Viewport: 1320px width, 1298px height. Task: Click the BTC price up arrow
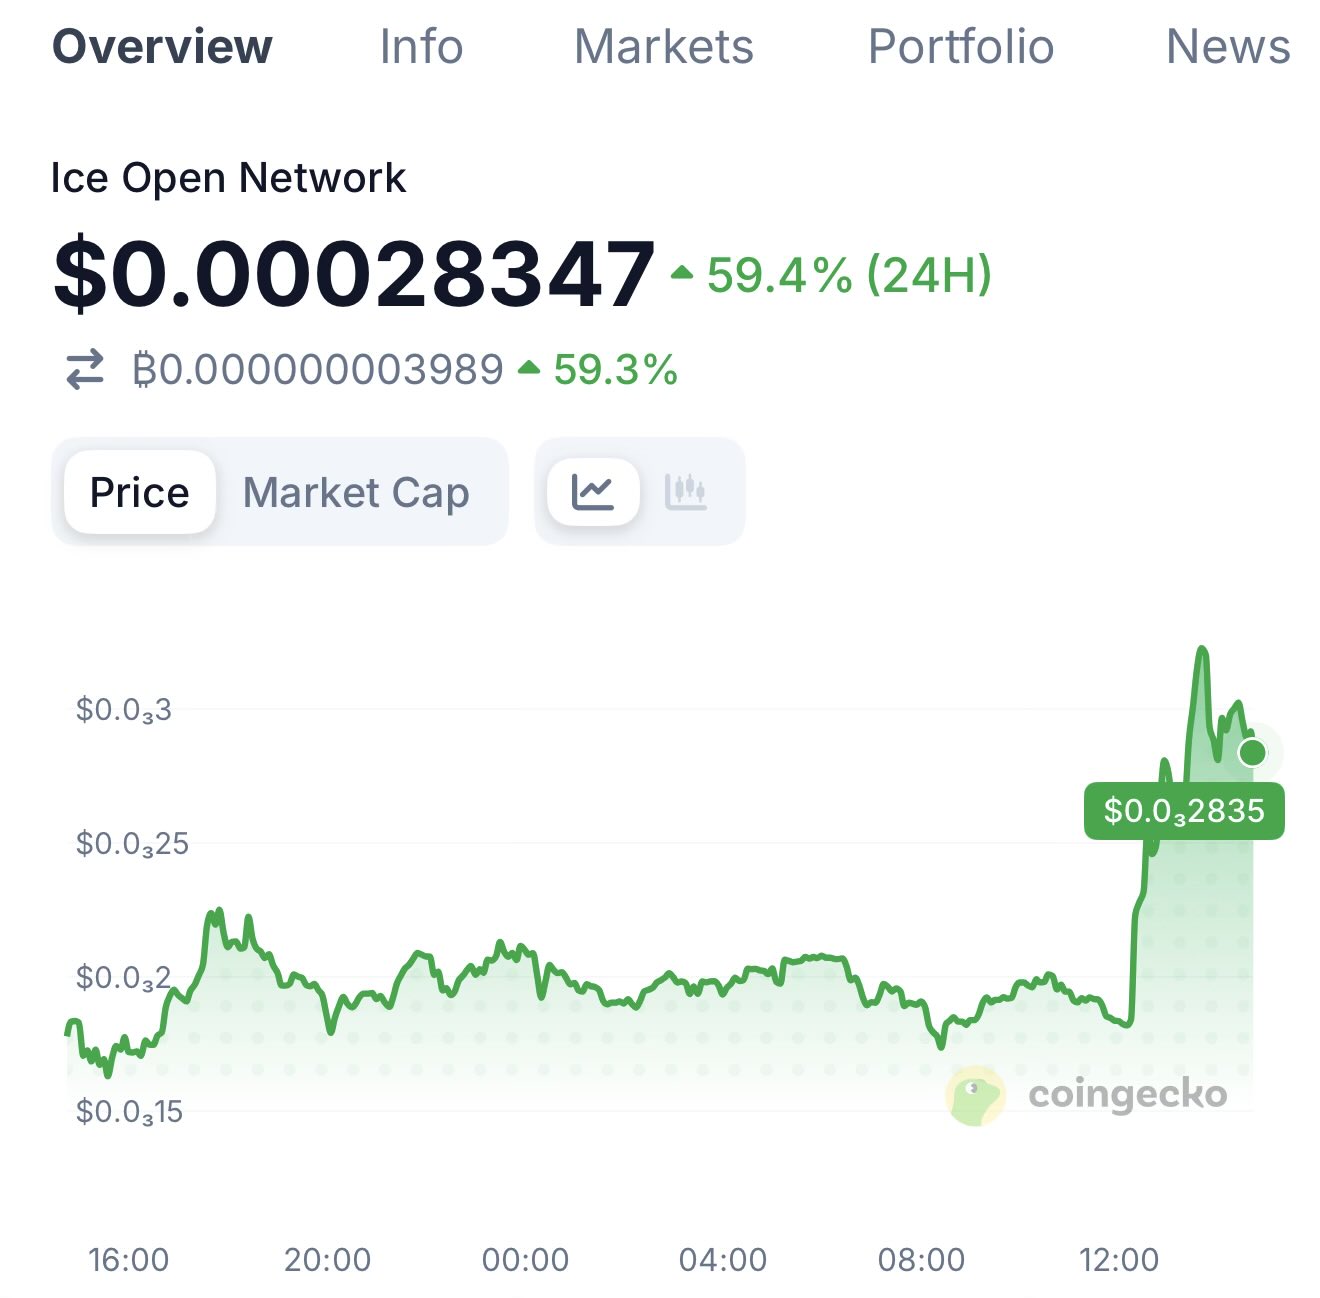coord(529,368)
